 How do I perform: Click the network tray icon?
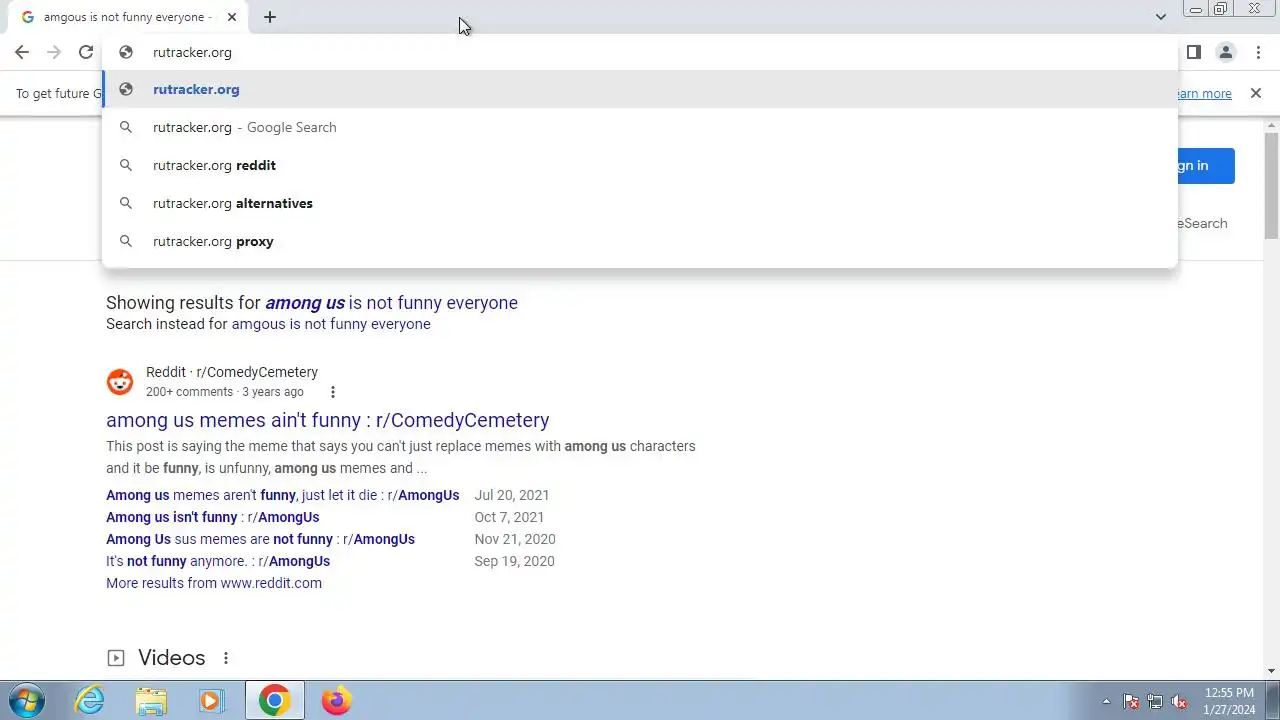(x=1155, y=701)
